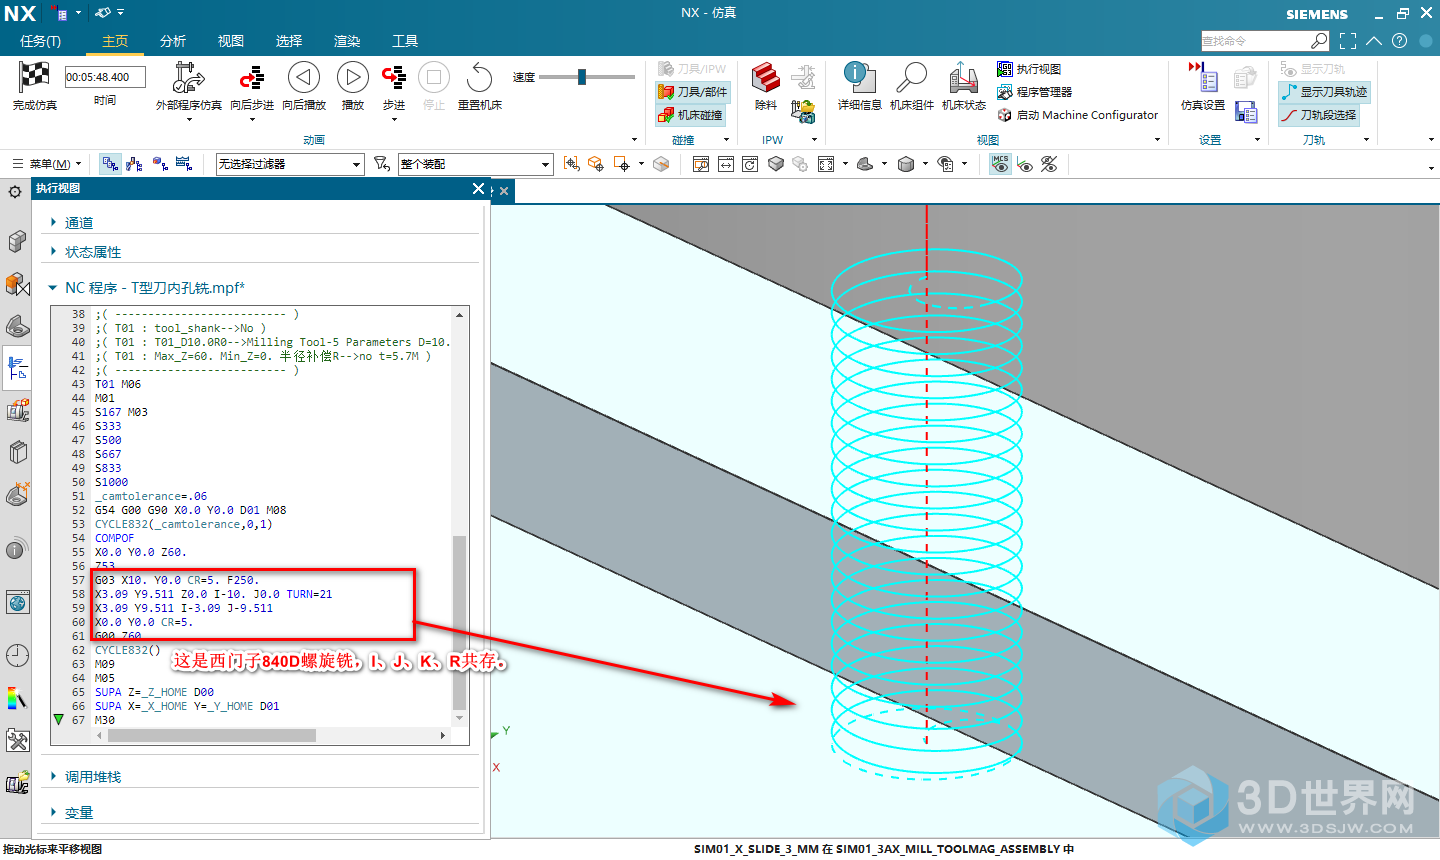Click the time field showing 00:05:48.400
Viewport: 1440px width, 860px height.
[105, 77]
